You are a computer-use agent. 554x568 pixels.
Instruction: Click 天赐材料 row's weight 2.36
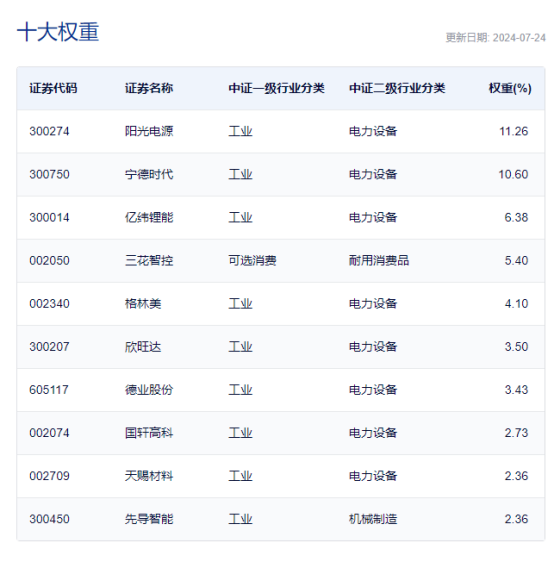point(516,476)
